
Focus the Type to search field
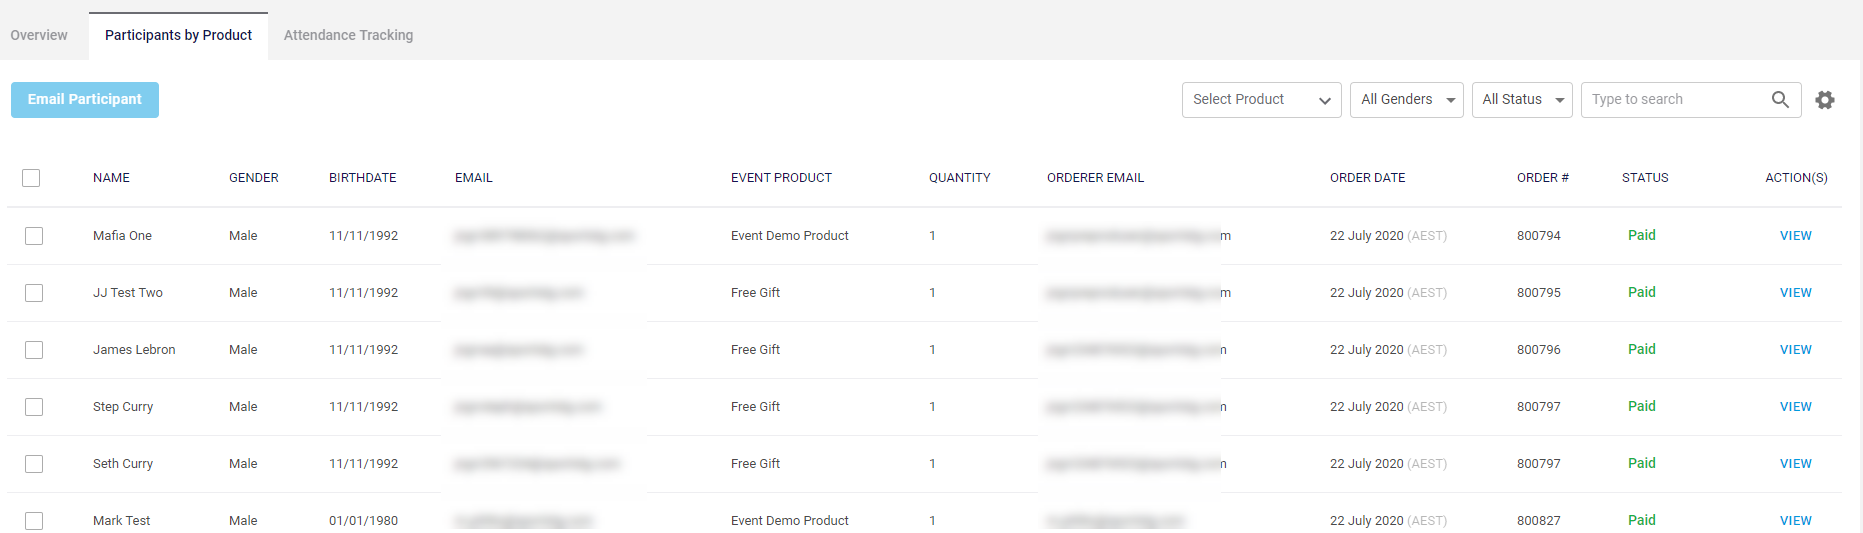1675,100
